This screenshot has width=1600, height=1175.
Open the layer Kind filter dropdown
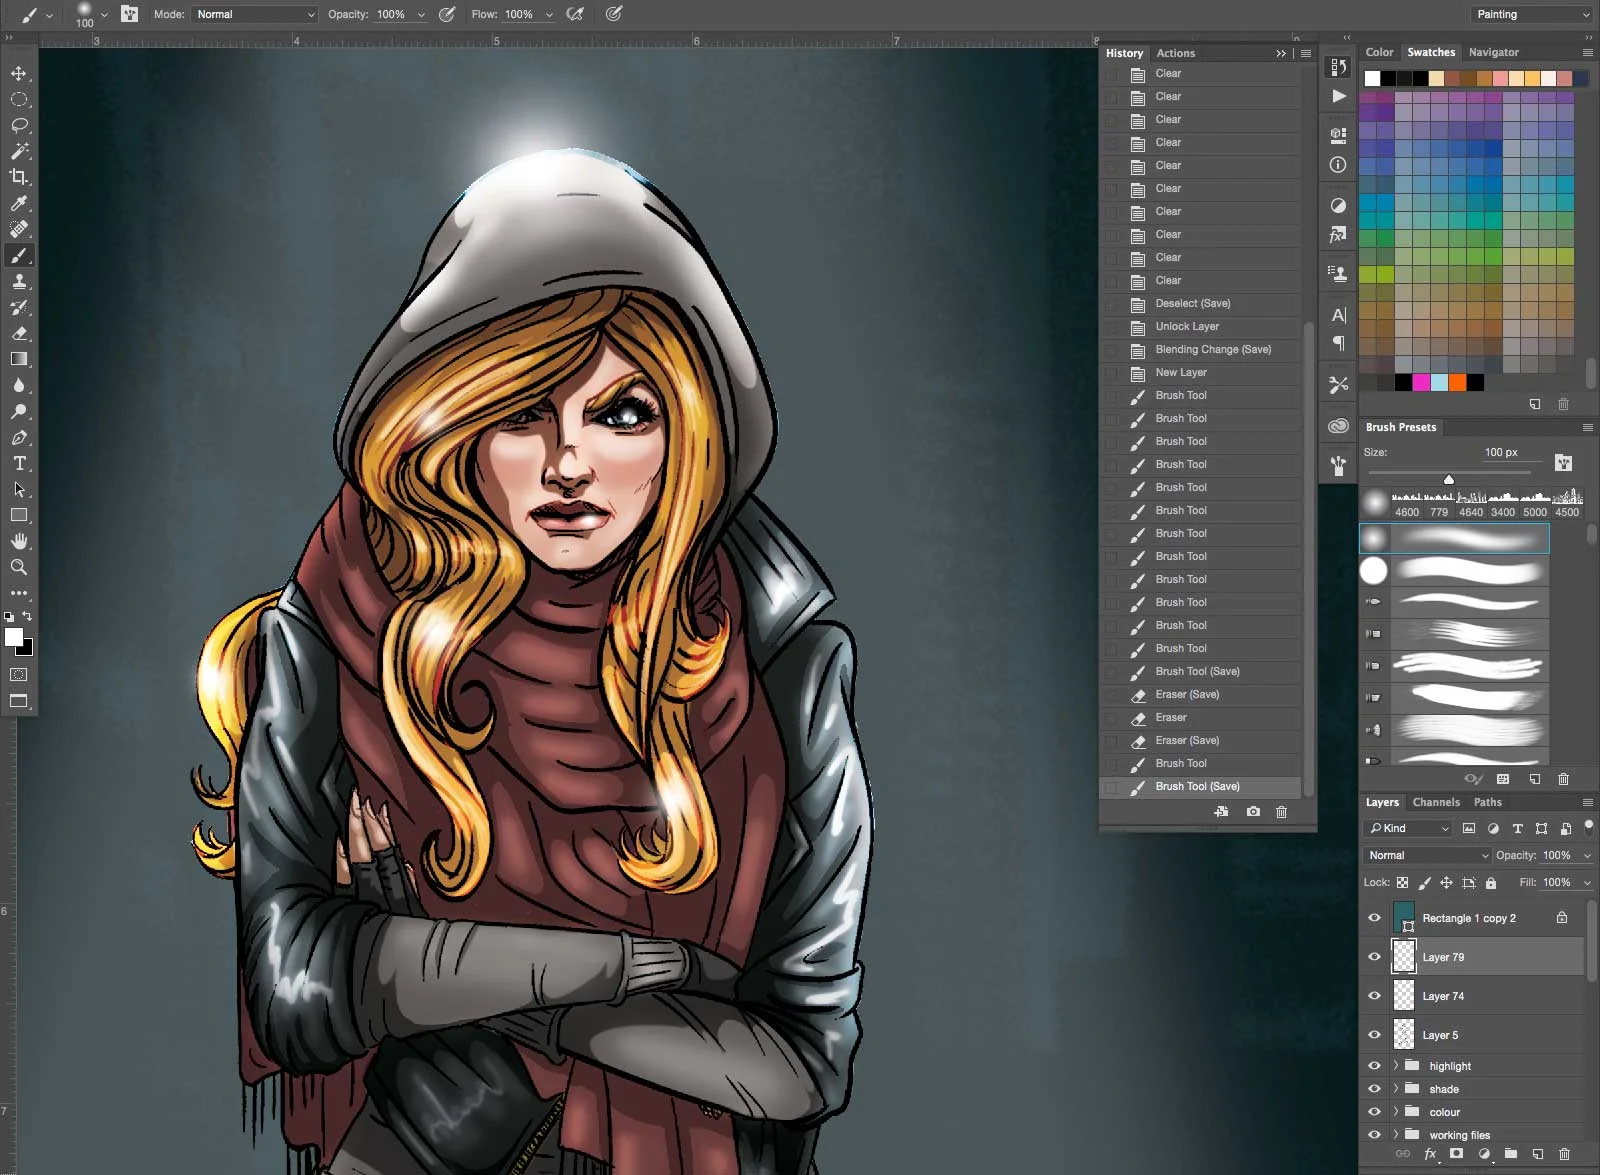click(1407, 828)
